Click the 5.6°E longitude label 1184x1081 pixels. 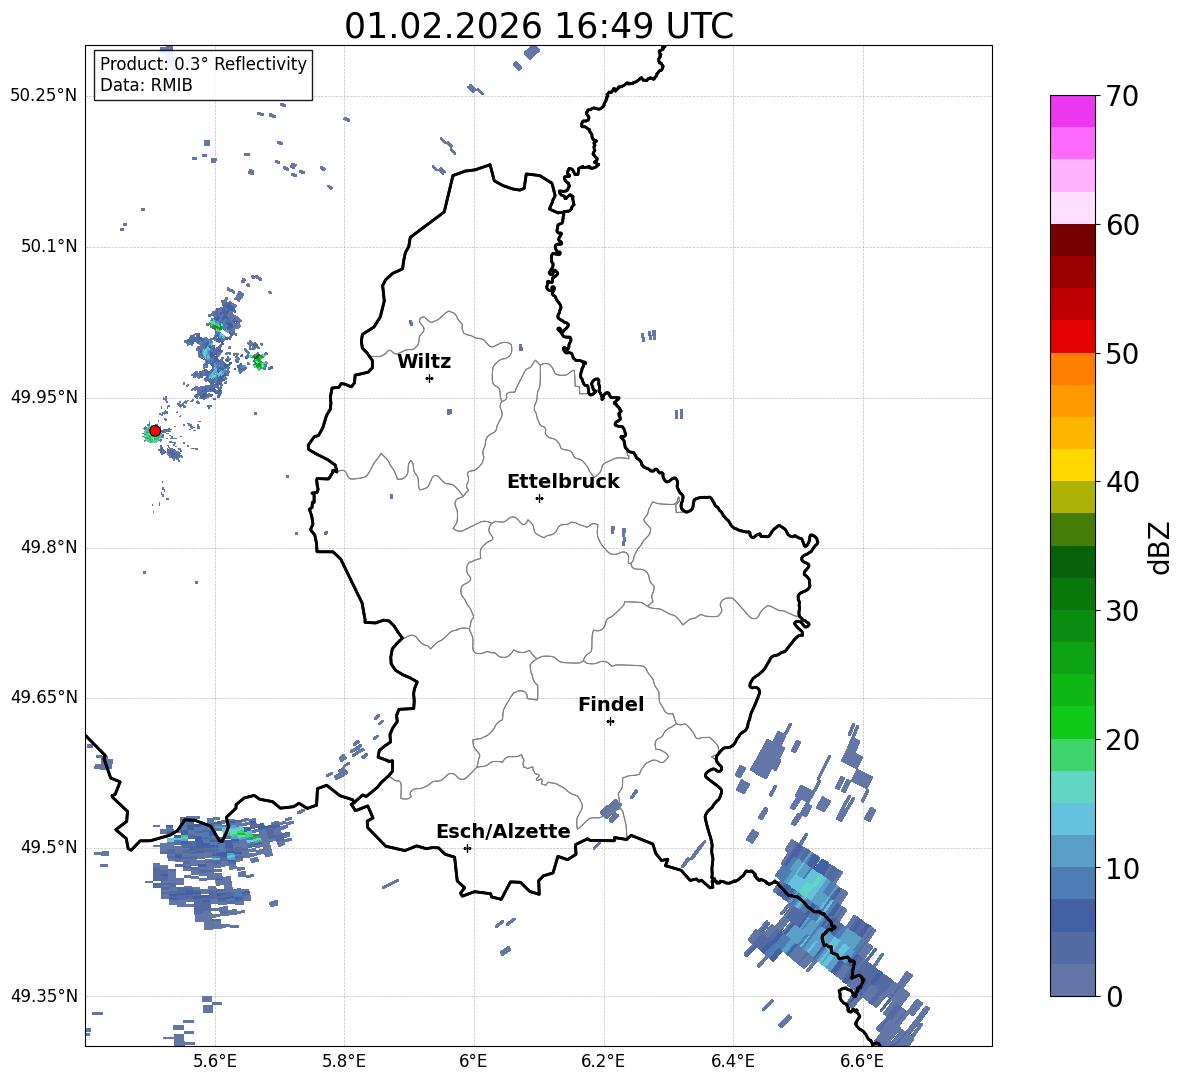click(214, 1061)
